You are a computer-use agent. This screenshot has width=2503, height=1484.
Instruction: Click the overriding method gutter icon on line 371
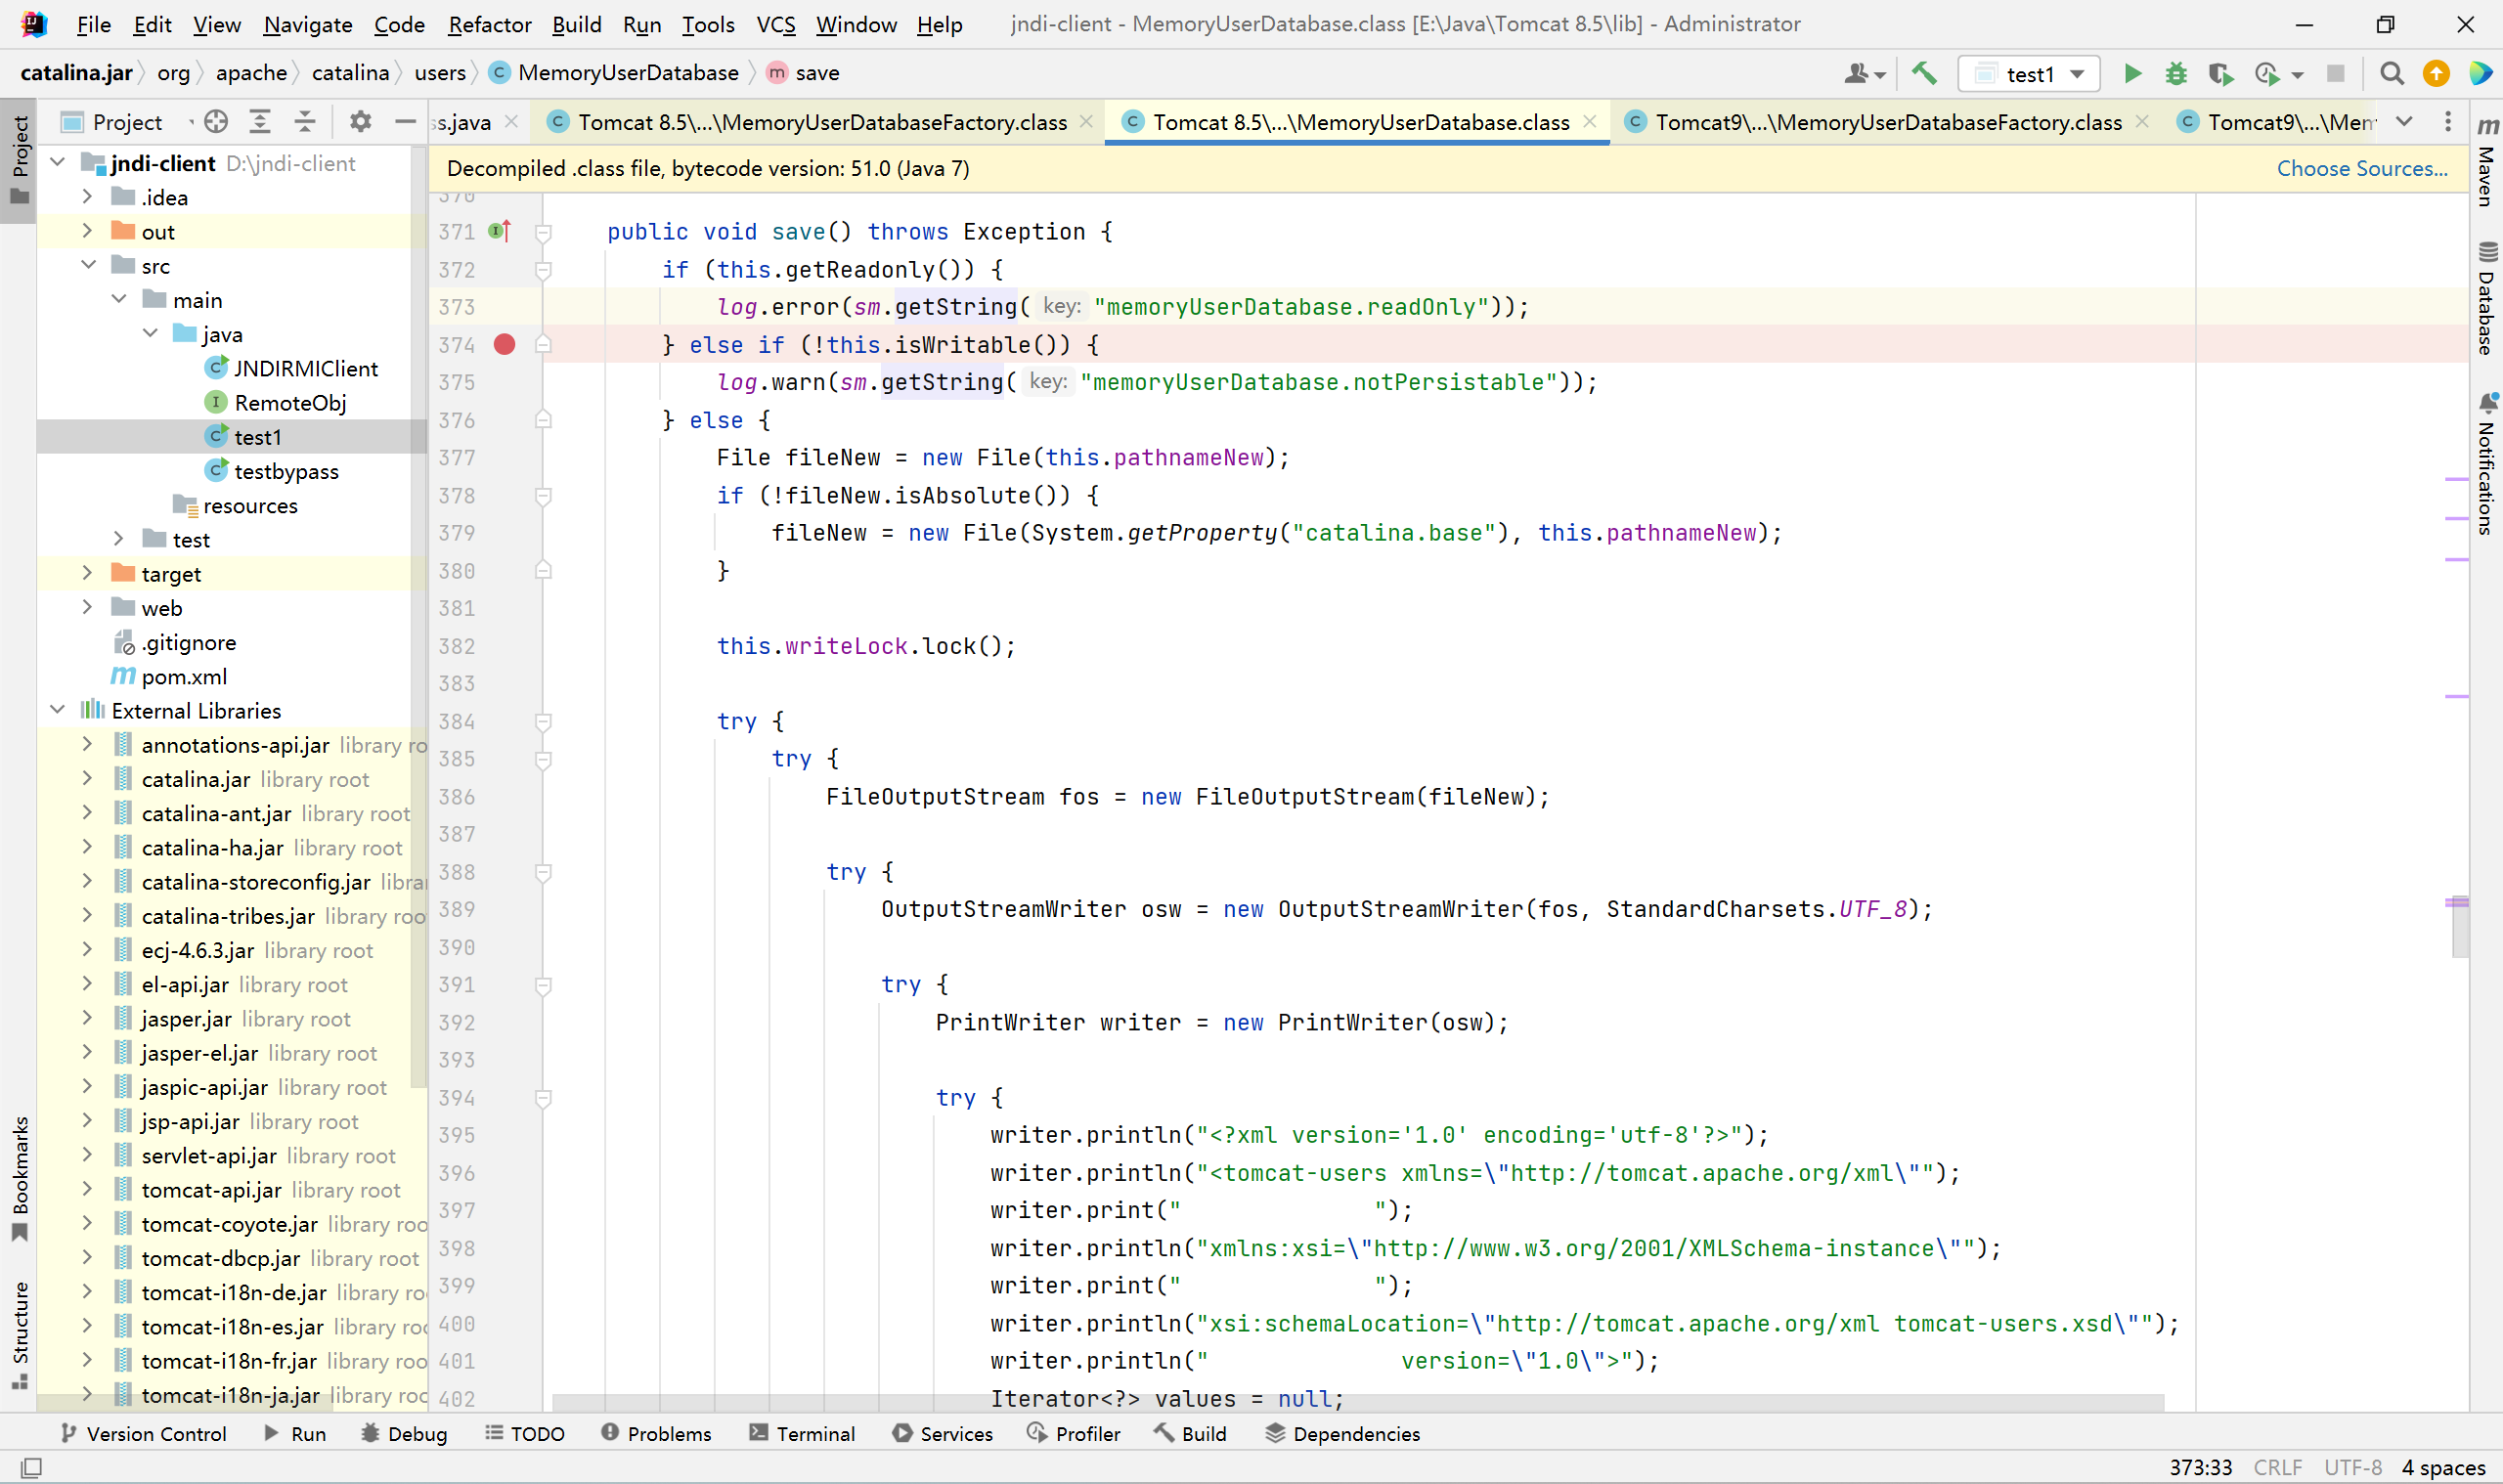coord(500,231)
